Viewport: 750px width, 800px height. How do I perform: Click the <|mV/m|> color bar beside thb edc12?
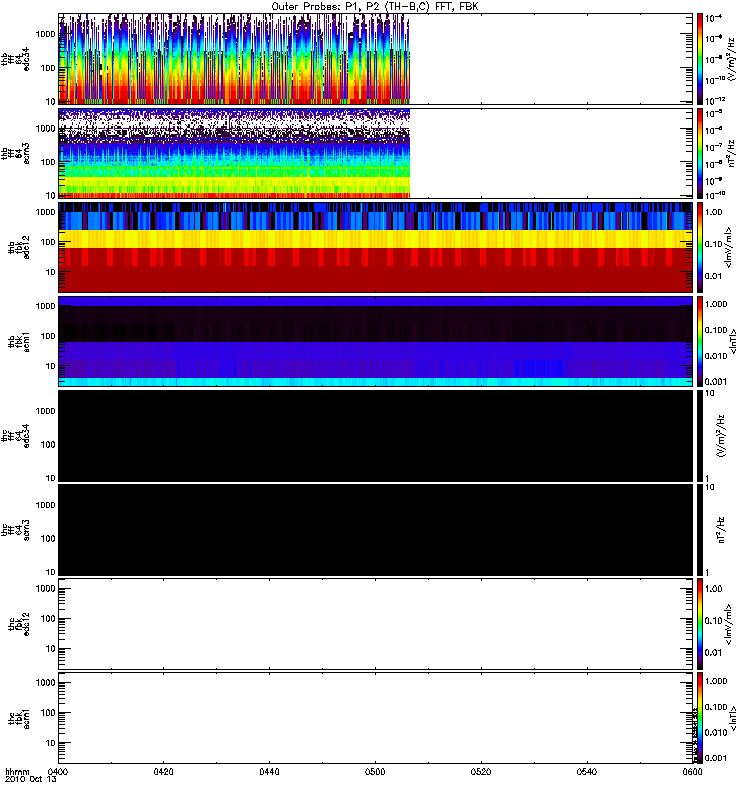coord(700,247)
